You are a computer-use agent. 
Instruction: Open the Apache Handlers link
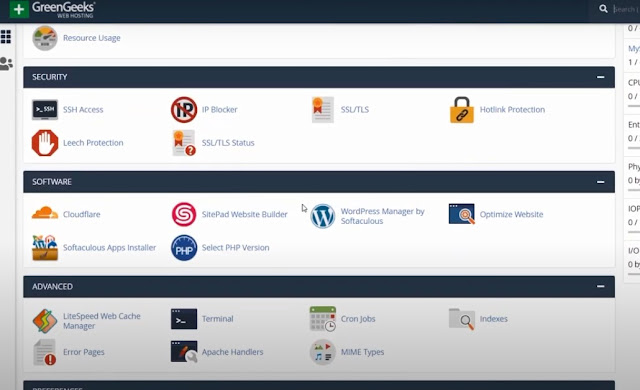pos(232,352)
